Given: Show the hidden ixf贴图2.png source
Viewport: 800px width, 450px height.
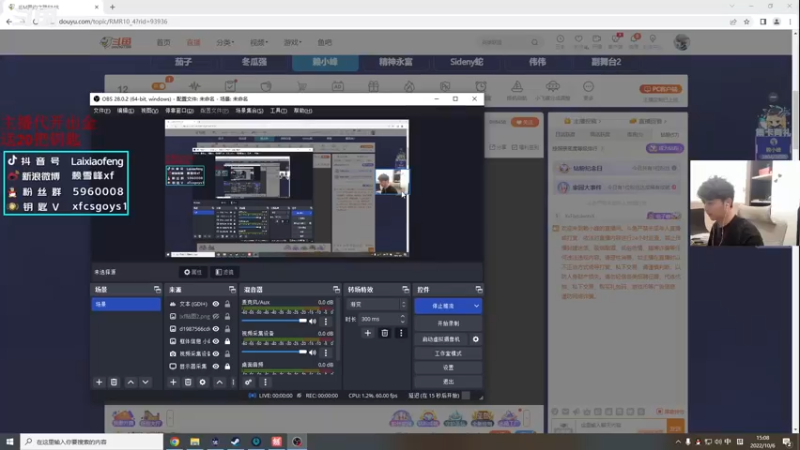Looking at the screenshot, I should coord(216,316).
